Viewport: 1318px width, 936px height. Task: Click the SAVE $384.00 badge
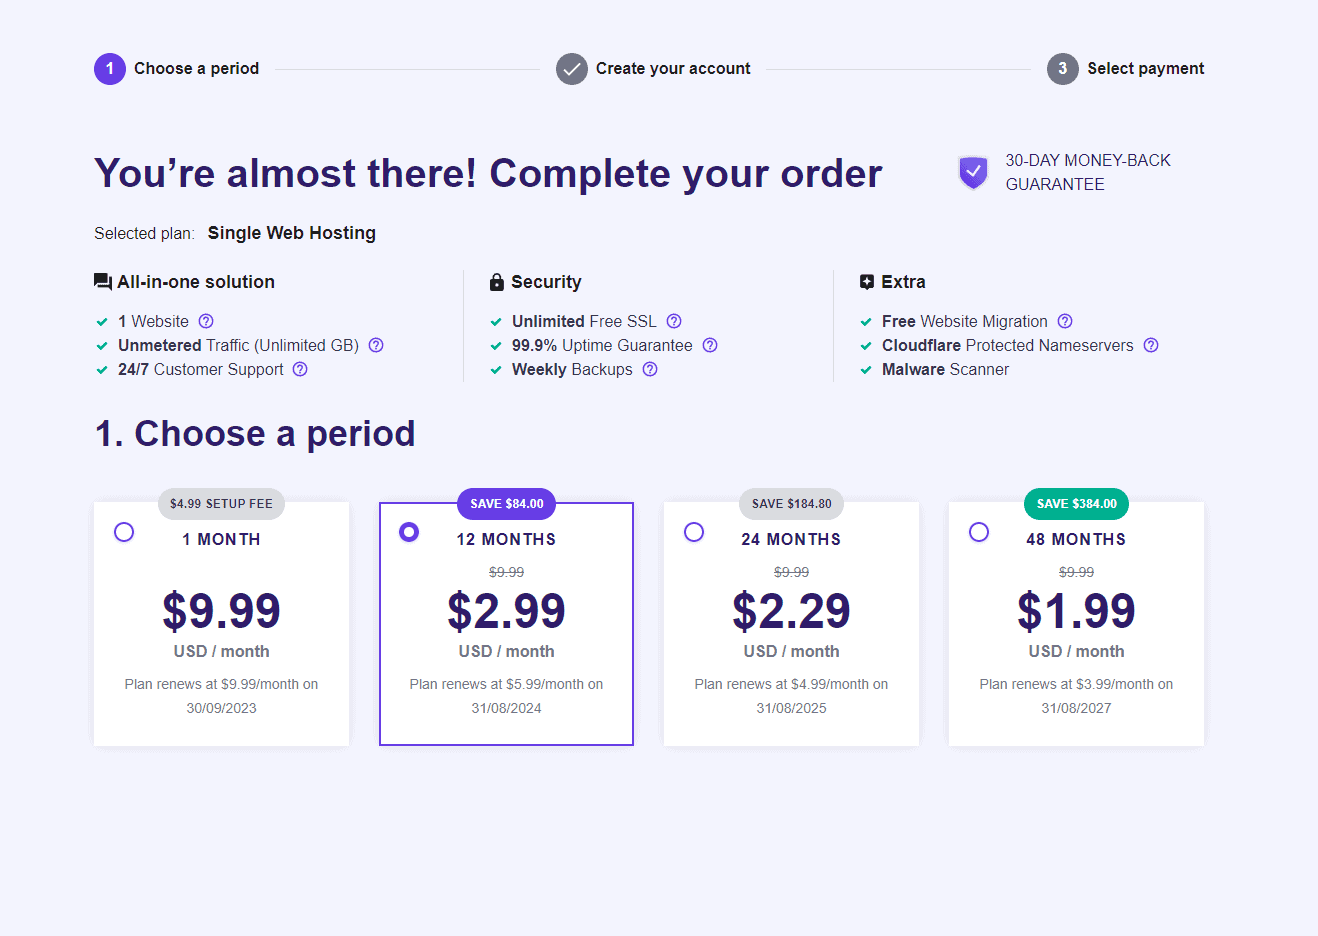coord(1076,504)
